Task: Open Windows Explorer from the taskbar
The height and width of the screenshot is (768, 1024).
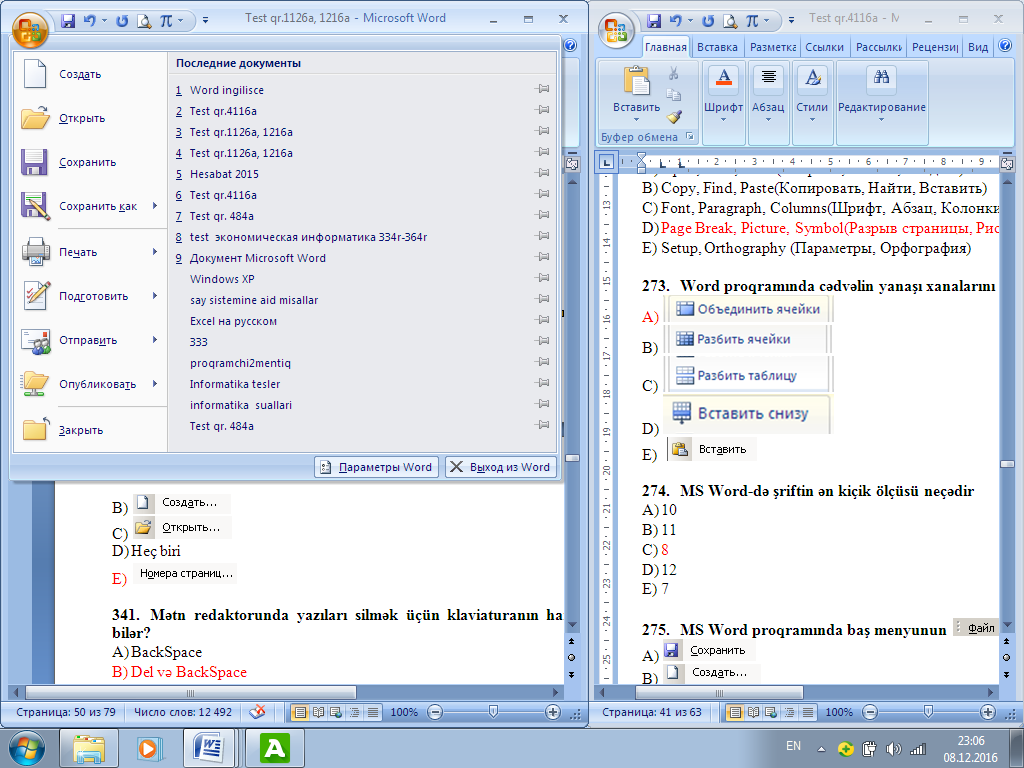Action: pos(89,748)
